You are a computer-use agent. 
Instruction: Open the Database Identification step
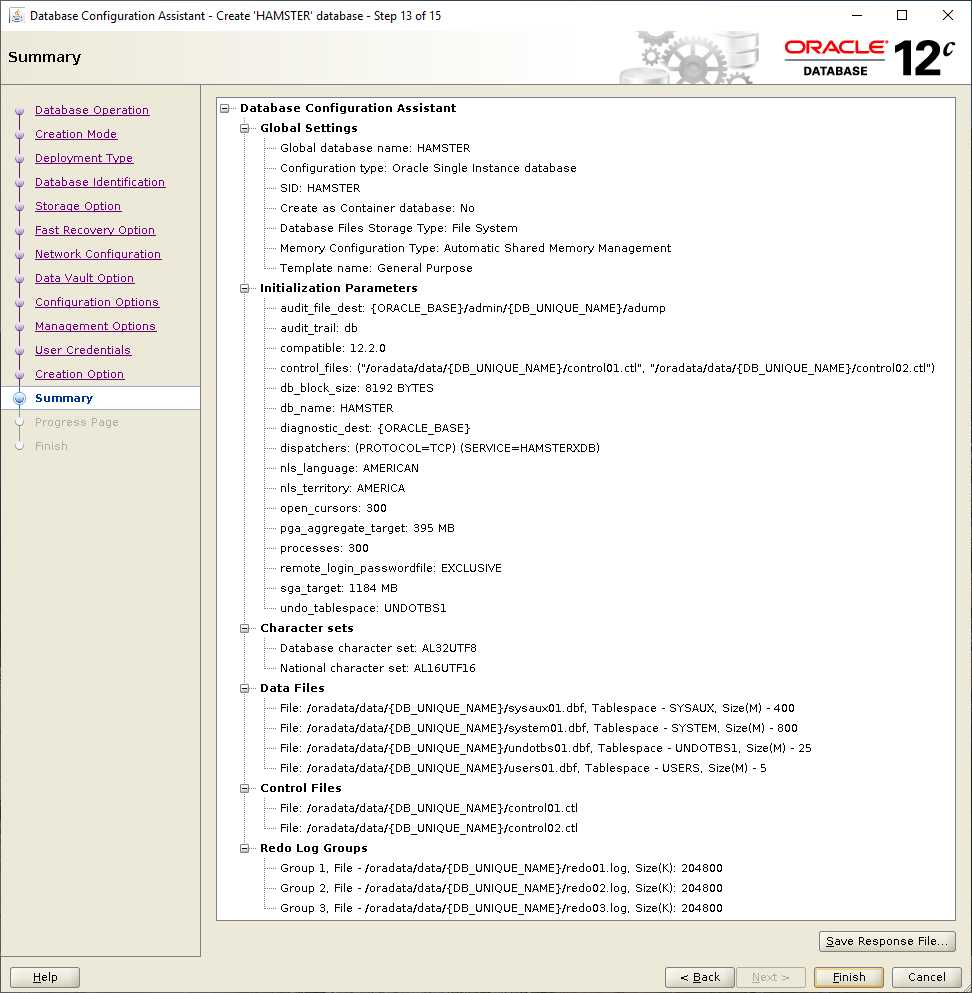click(x=100, y=182)
